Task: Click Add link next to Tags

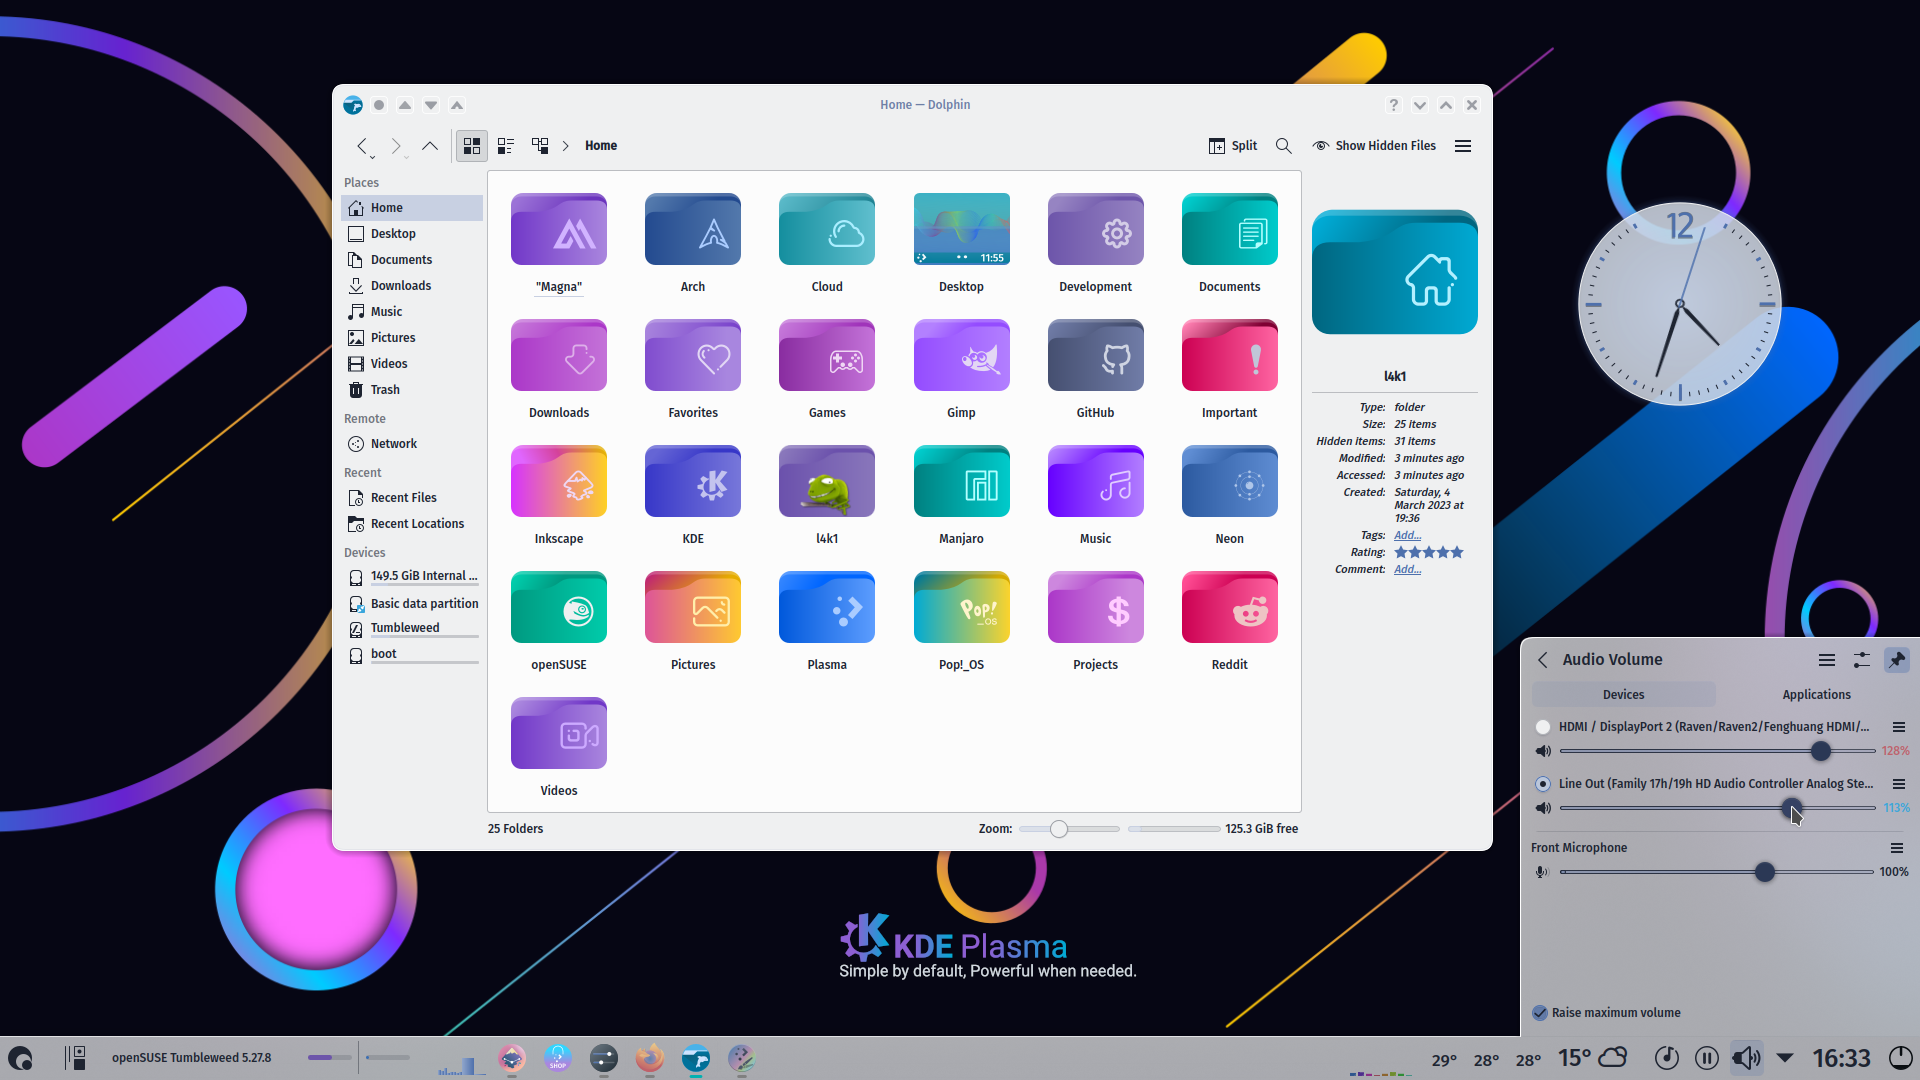Action: (1407, 536)
